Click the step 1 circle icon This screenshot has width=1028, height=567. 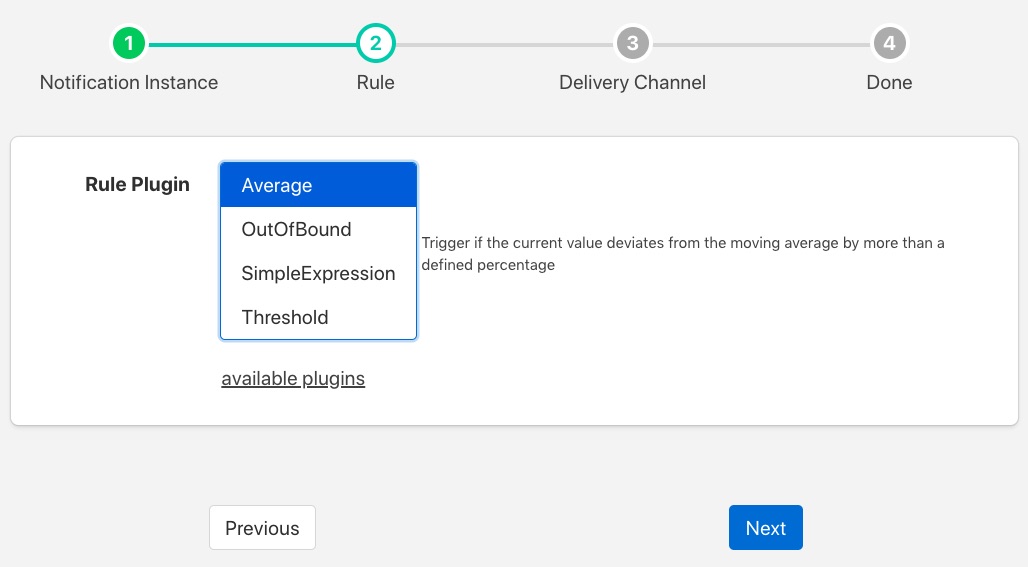point(129,44)
